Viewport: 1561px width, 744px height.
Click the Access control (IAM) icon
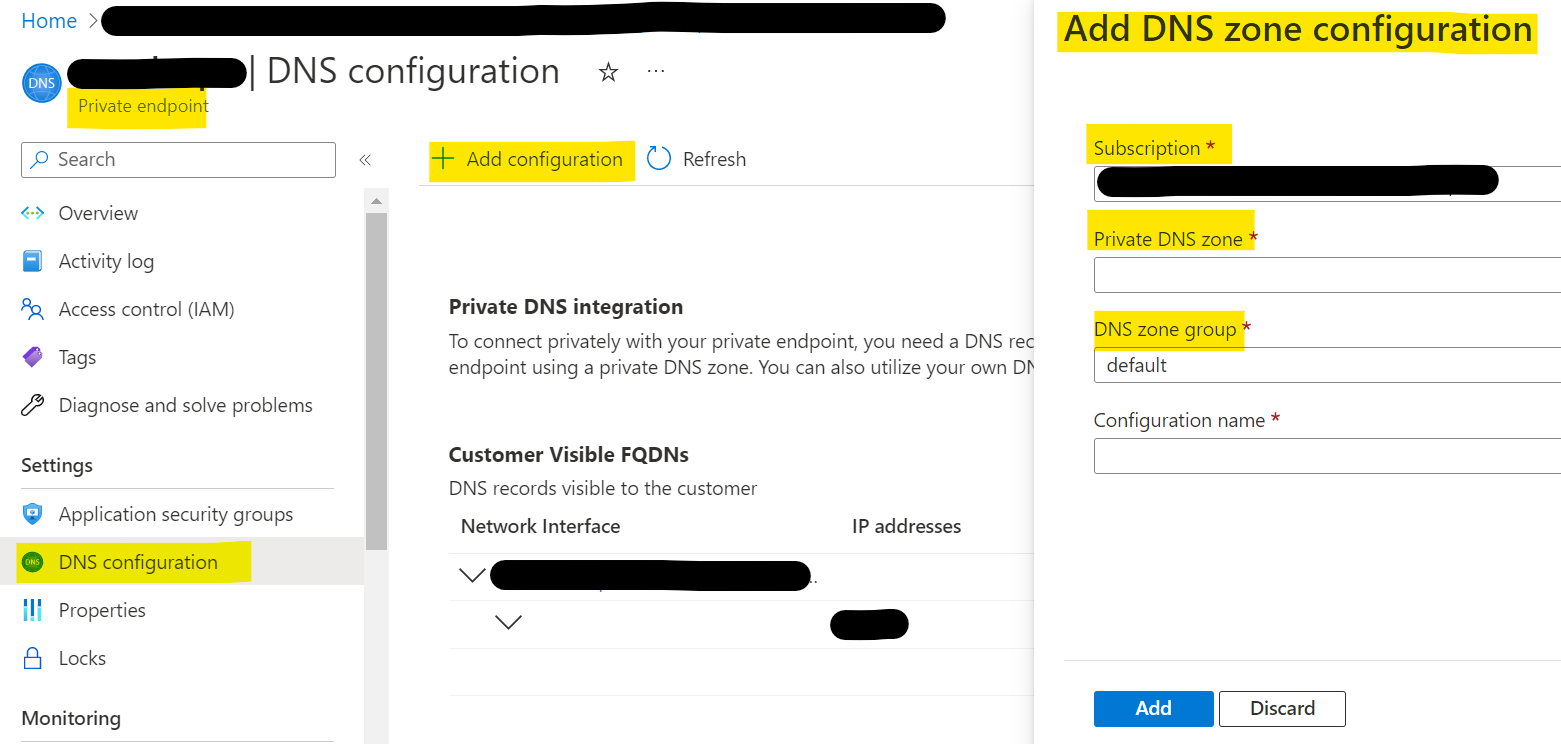tap(32, 309)
